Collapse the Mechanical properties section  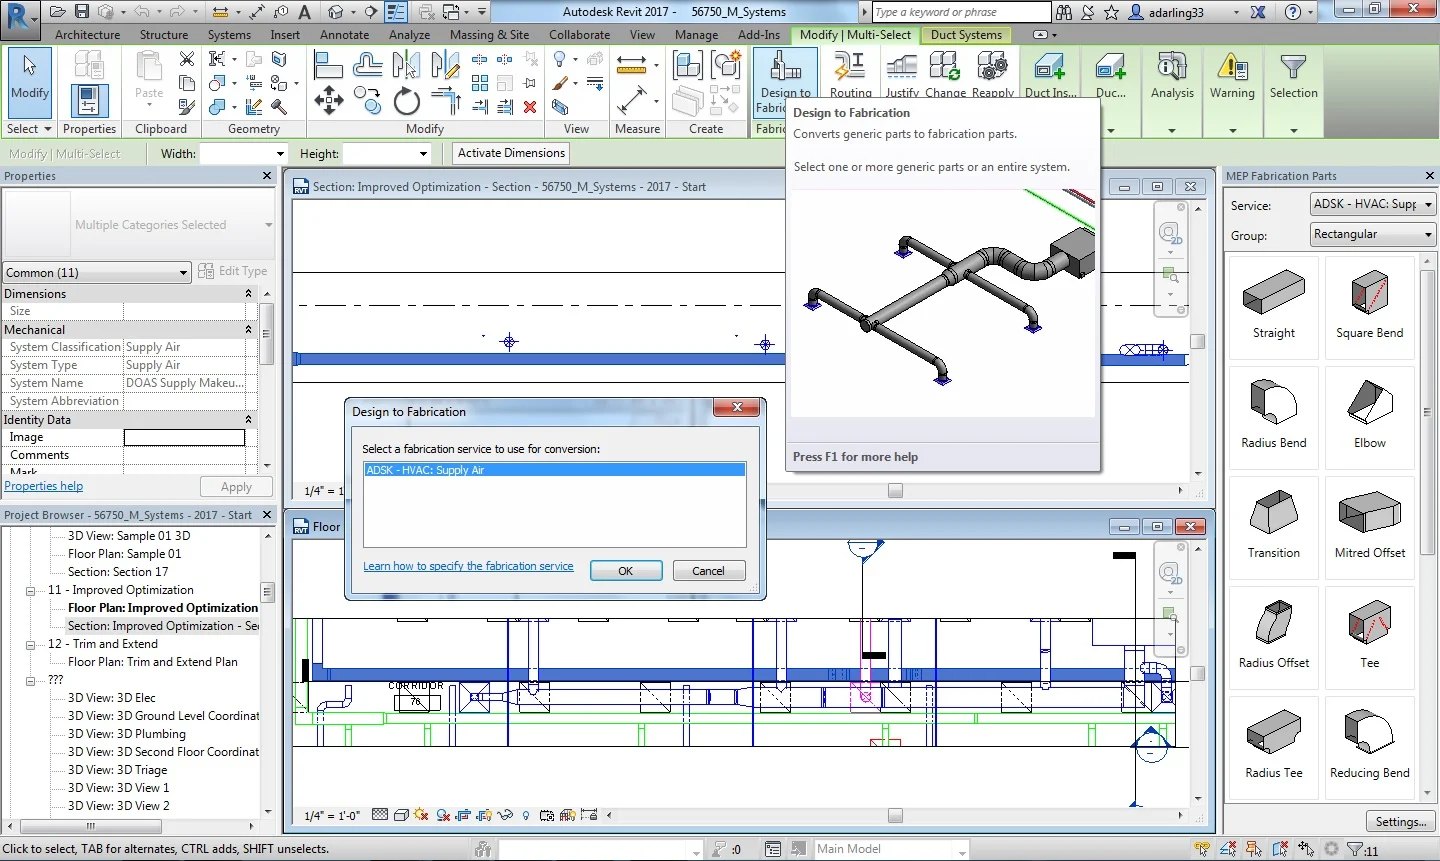point(248,329)
